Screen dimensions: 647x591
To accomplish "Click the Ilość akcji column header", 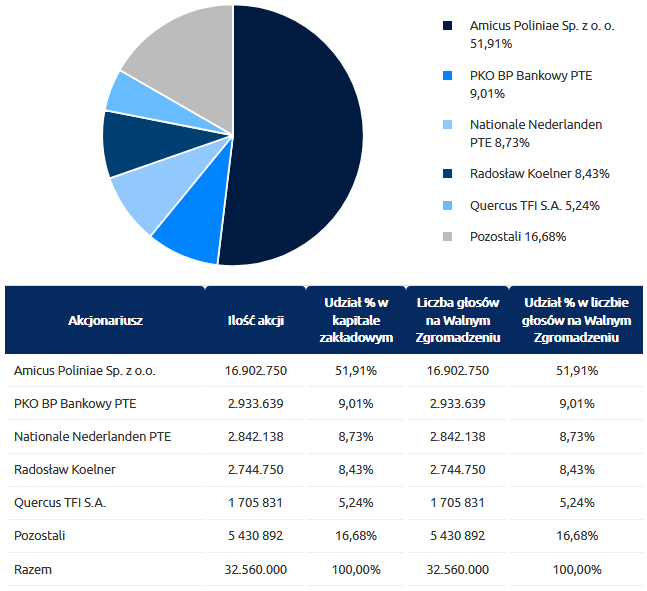I will click(x=256, y=321).
